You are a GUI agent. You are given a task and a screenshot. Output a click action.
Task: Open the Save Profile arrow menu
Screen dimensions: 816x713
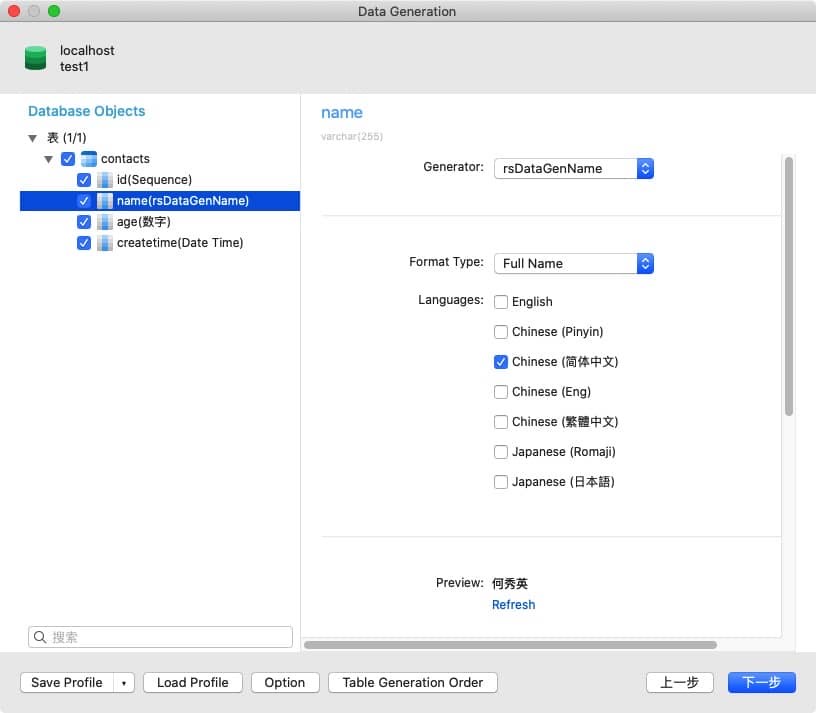(124, 683)
